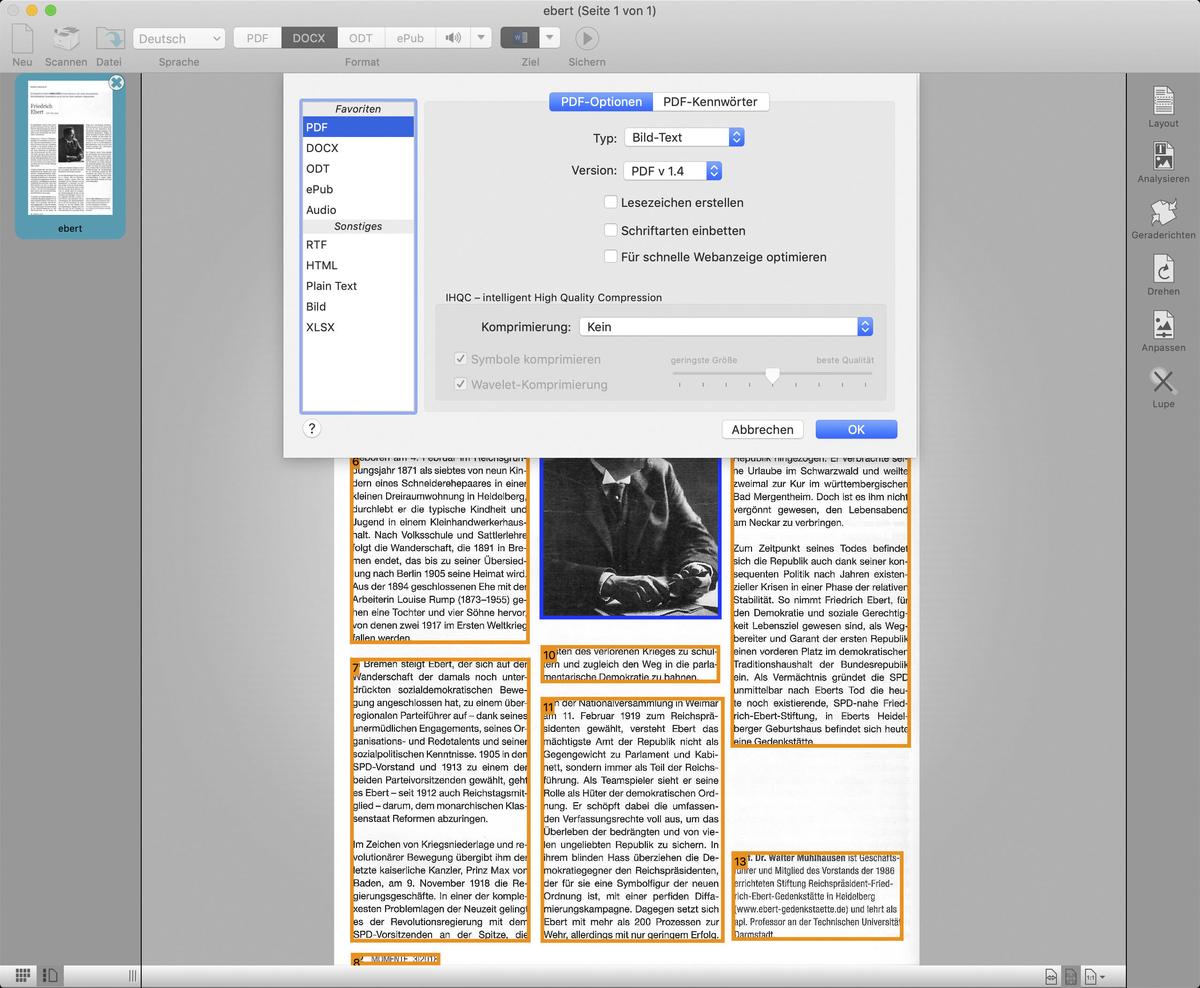
Task: Choose ODT format in toolbar
Action: pos(360,38)
